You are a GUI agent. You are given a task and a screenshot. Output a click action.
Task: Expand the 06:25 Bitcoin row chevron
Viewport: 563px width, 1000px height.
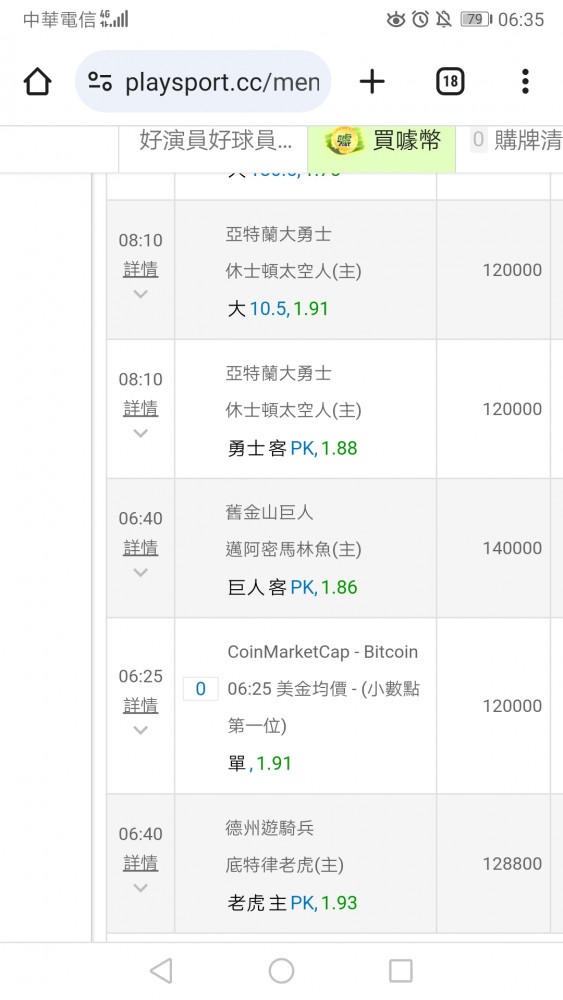click(140, 730)
